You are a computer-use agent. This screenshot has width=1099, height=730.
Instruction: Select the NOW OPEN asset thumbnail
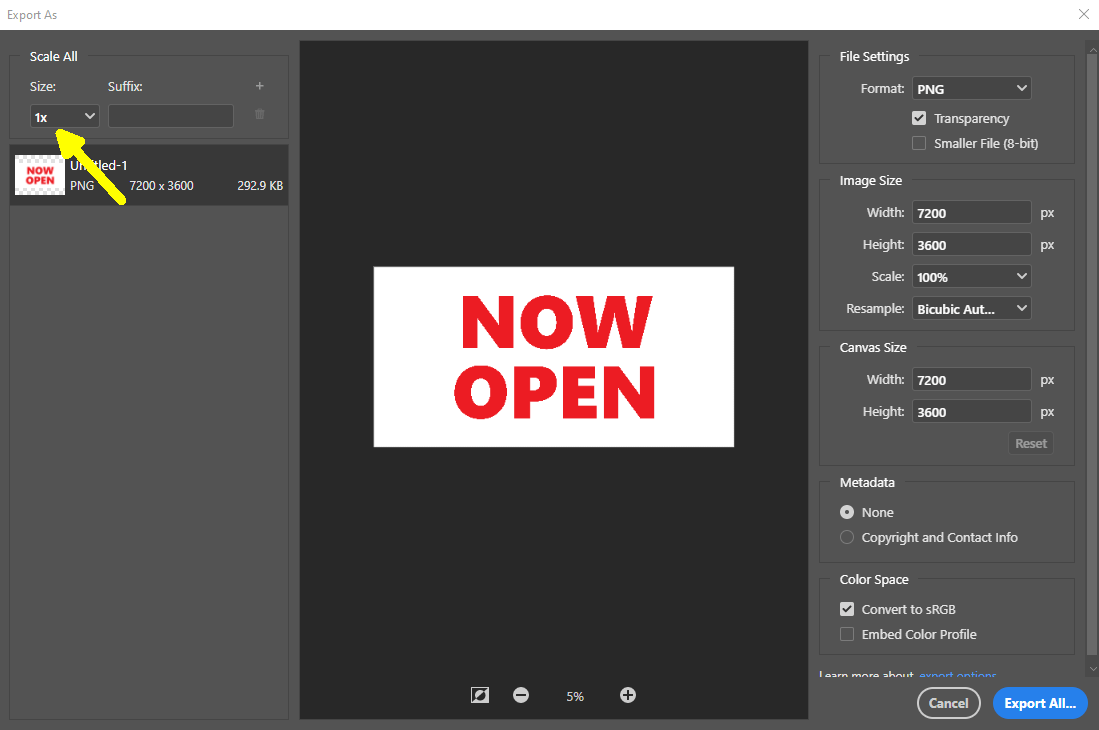(x=40, y=176)
